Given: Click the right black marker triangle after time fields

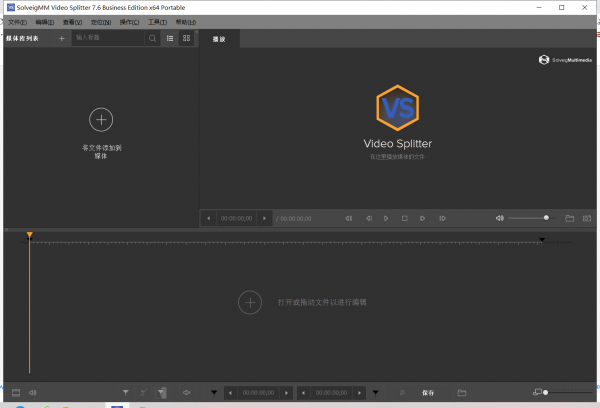Looking at the screenshot, I should point(376,392).
